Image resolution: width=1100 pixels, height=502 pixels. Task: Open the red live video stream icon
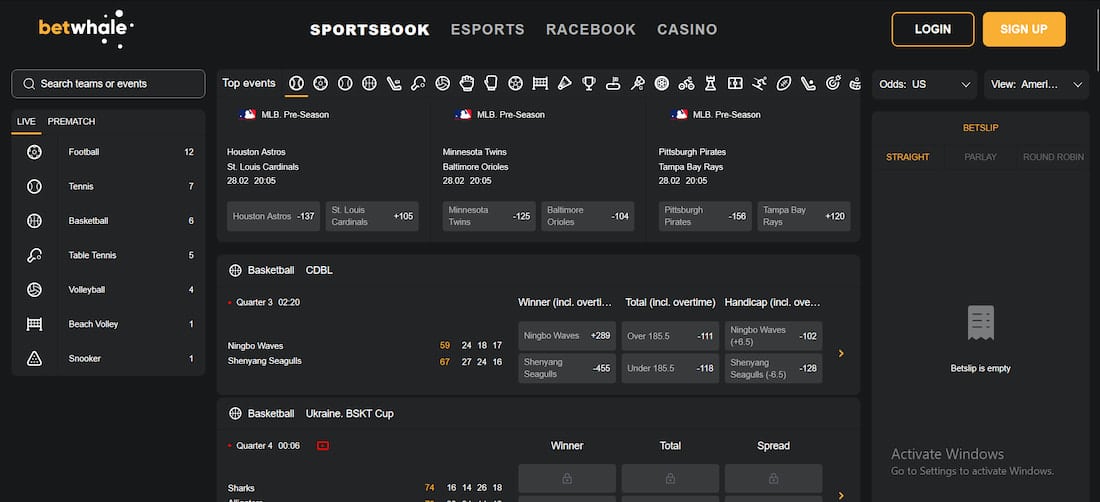click(323, 445)
